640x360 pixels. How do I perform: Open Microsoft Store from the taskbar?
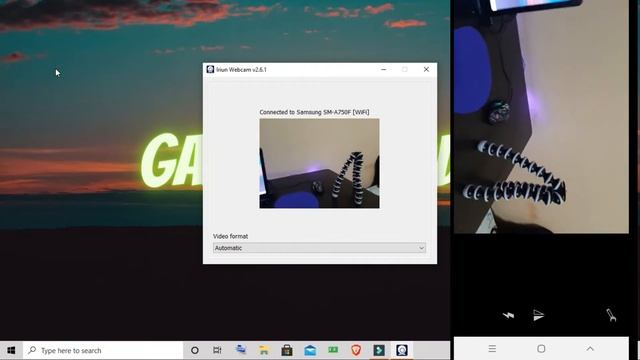point(287,350)
